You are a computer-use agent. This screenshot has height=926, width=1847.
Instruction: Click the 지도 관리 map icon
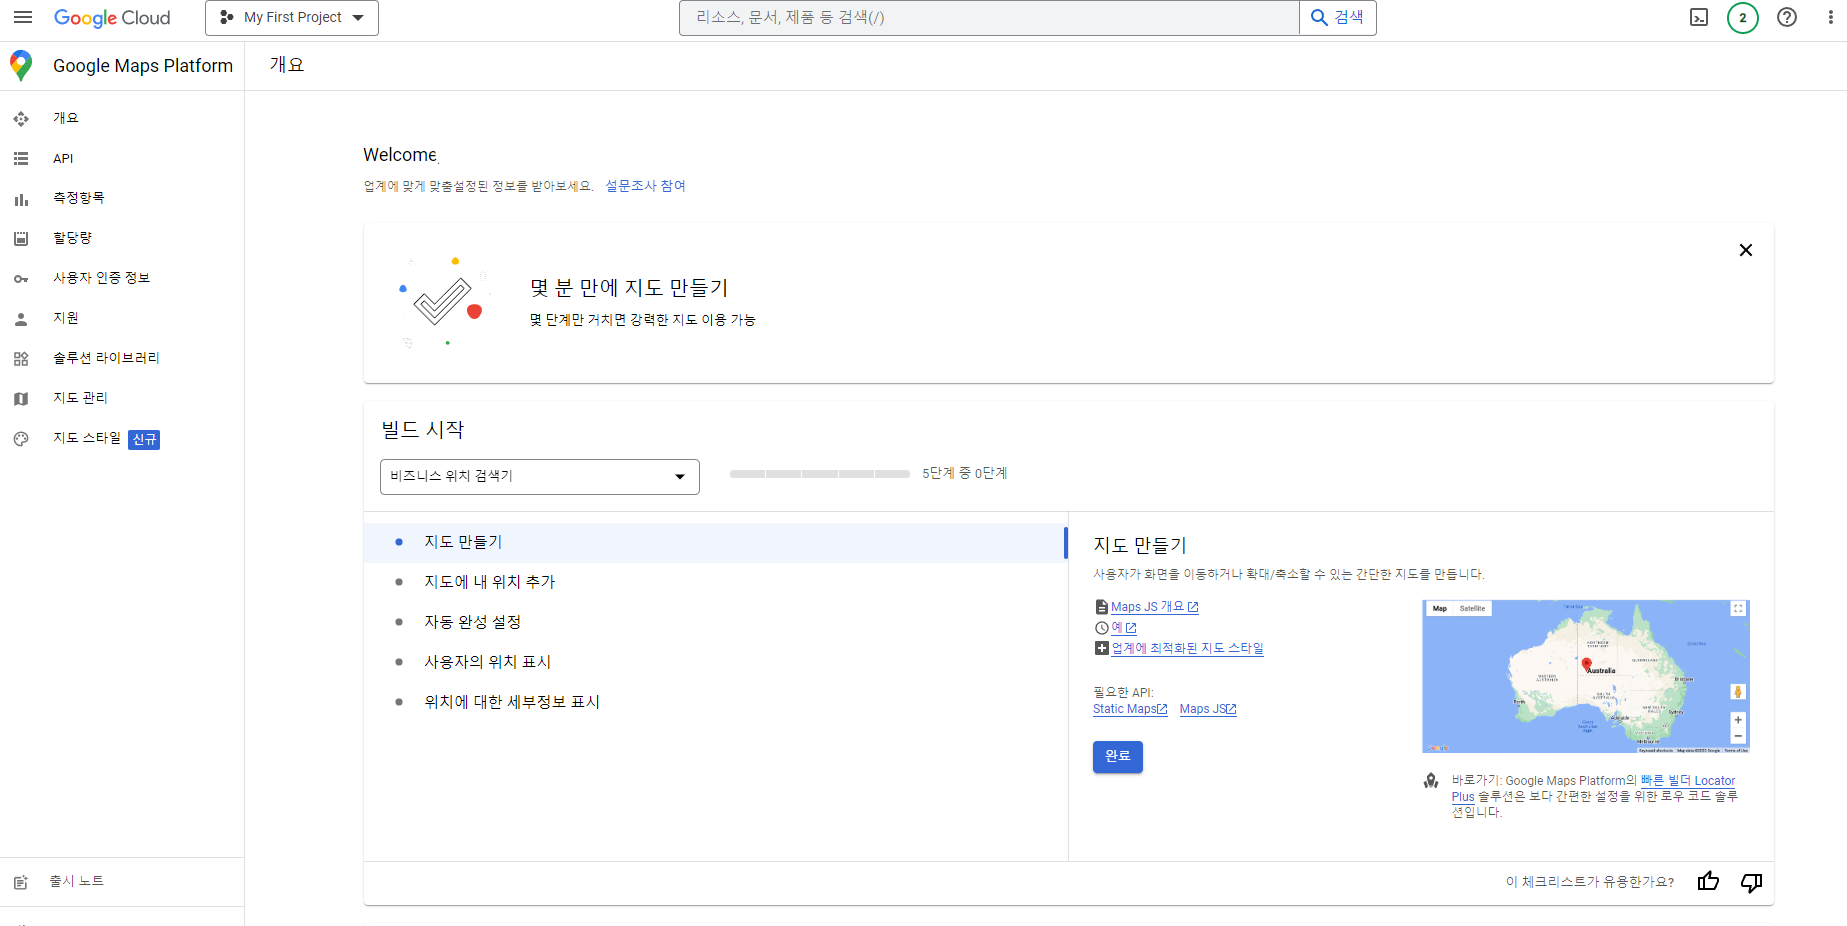21,399
